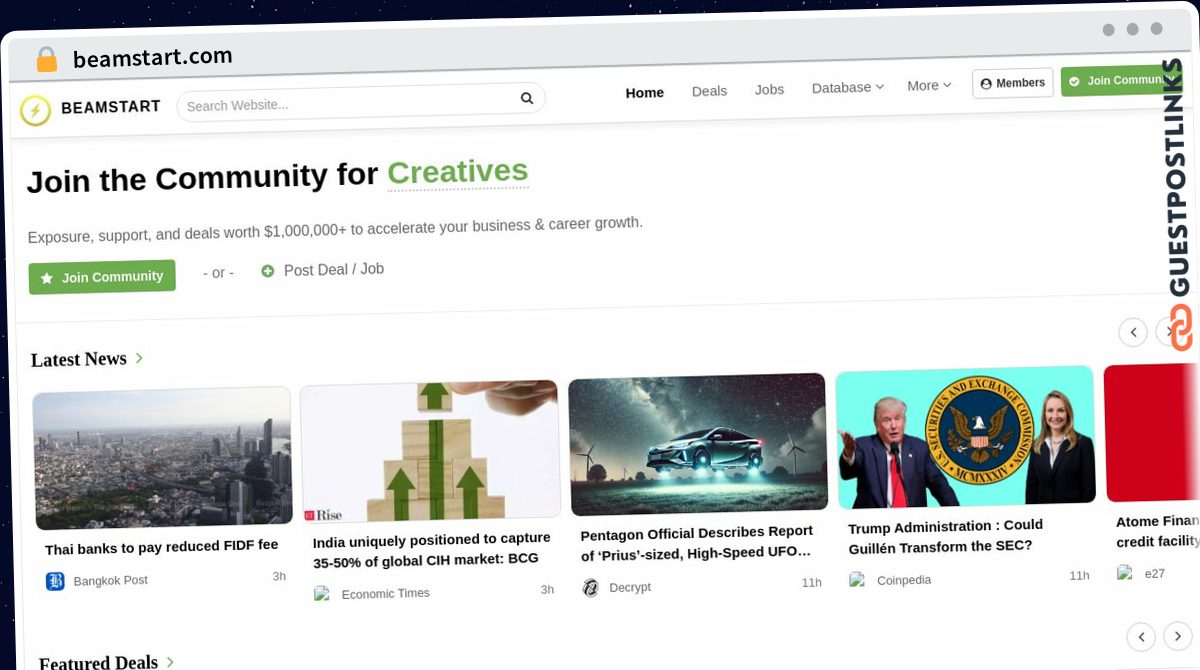Click the highlighted word Creatives
The image size is (1200, 670).
(x=457, y=172)
